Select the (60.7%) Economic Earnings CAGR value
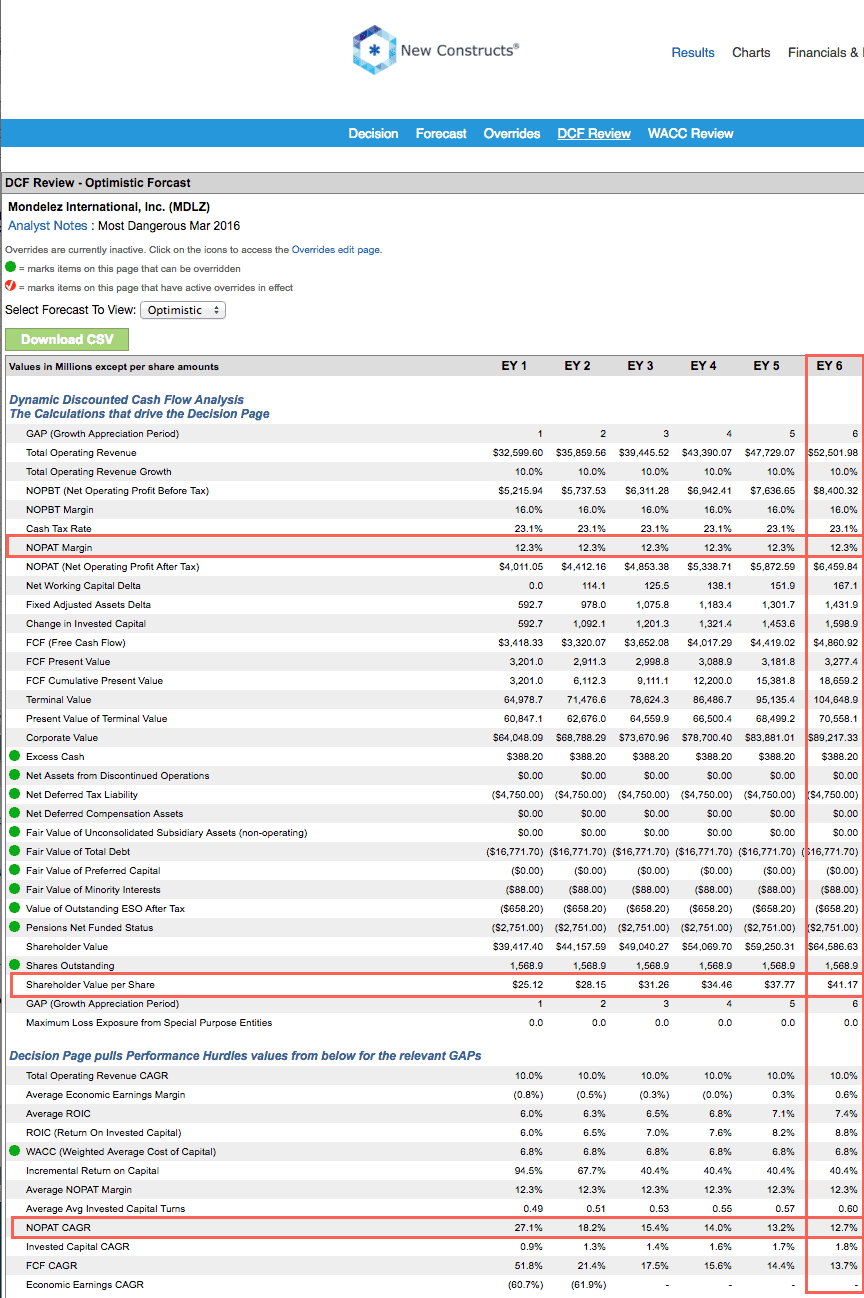This screenshot has width=864, height=1298. tap(526, 1285)
